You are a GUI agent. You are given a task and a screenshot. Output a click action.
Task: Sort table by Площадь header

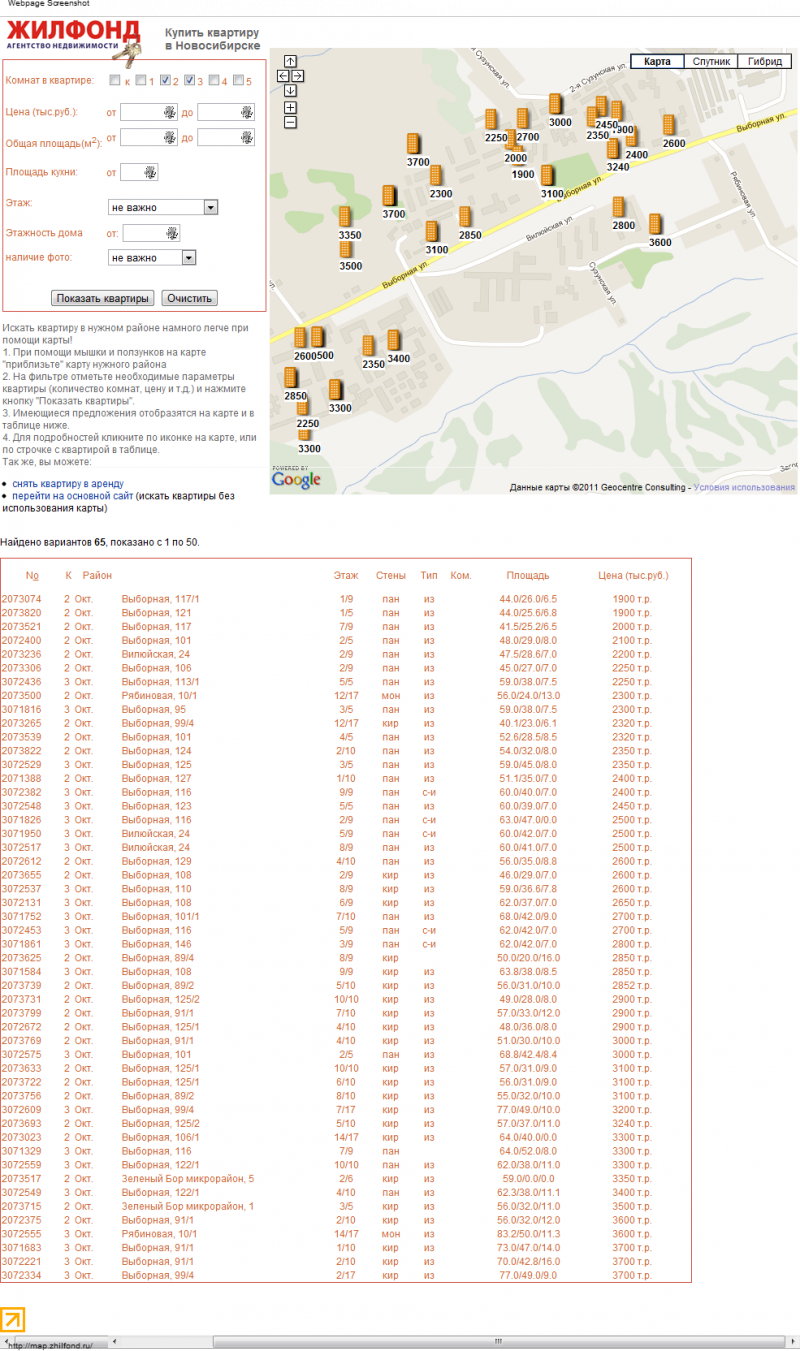527,575
